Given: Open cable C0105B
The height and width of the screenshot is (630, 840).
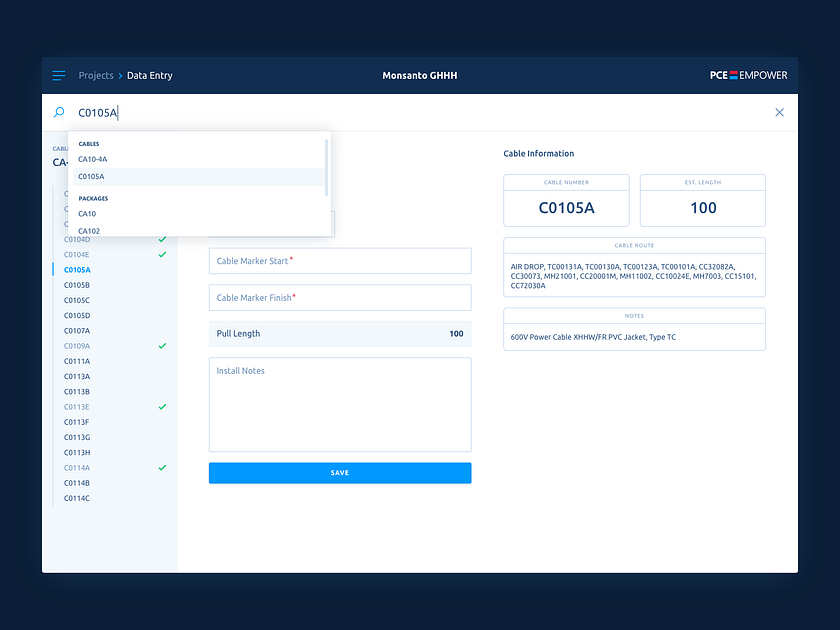Looking at the screenshot, I should pyautogui.click(x=77, y=285).
